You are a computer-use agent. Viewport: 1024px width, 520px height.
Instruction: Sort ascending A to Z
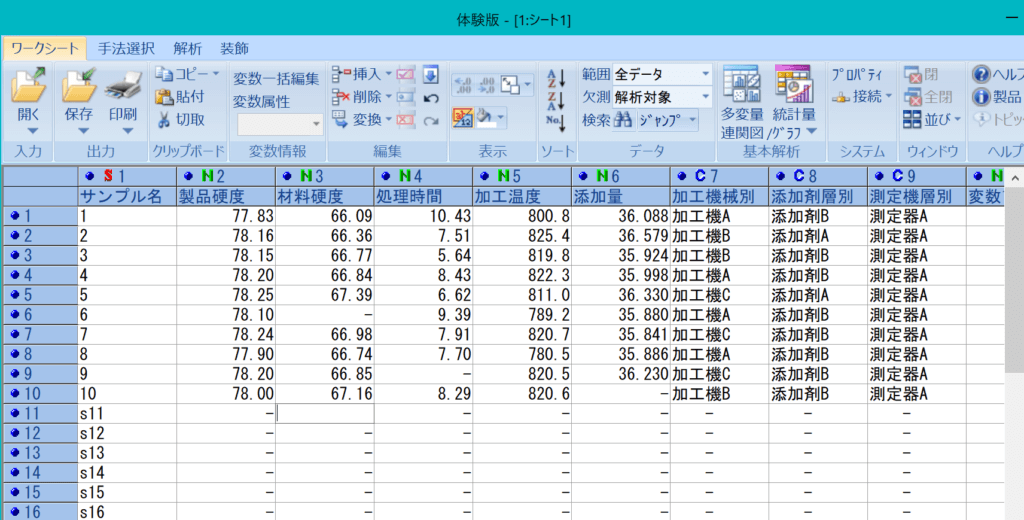(x=556, y=79)
